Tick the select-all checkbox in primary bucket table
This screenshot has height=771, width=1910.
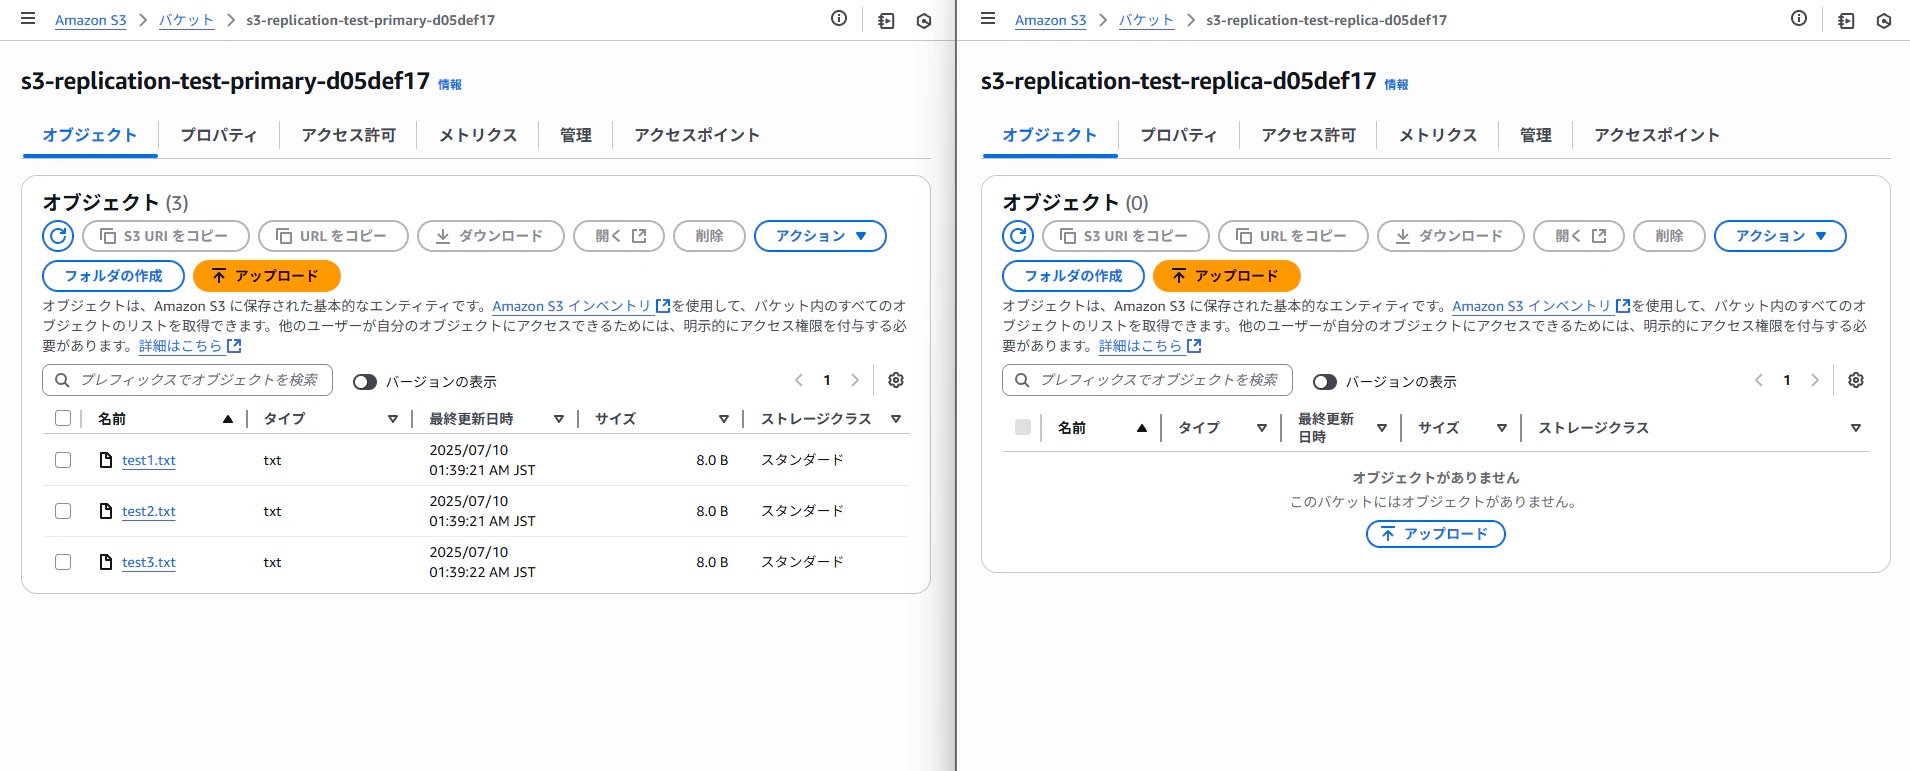click(x=63, y=418)
